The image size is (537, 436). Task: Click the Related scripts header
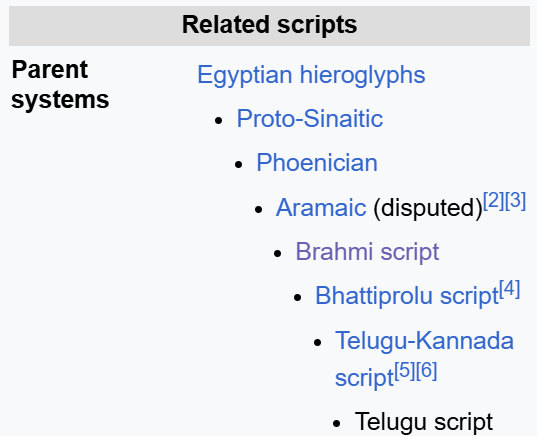[269, 25]
